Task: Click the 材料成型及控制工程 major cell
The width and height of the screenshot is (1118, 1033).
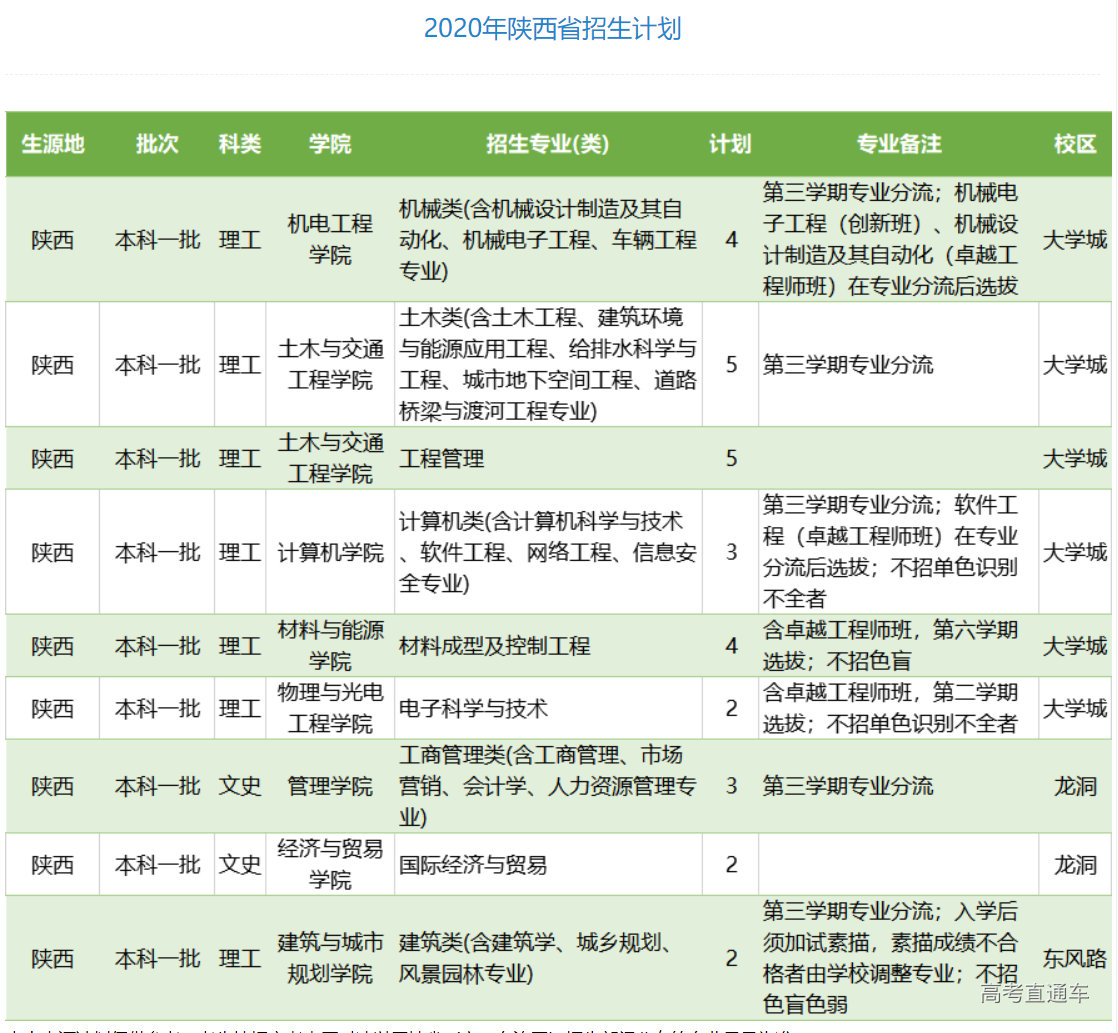Action: tap(495, 646)
